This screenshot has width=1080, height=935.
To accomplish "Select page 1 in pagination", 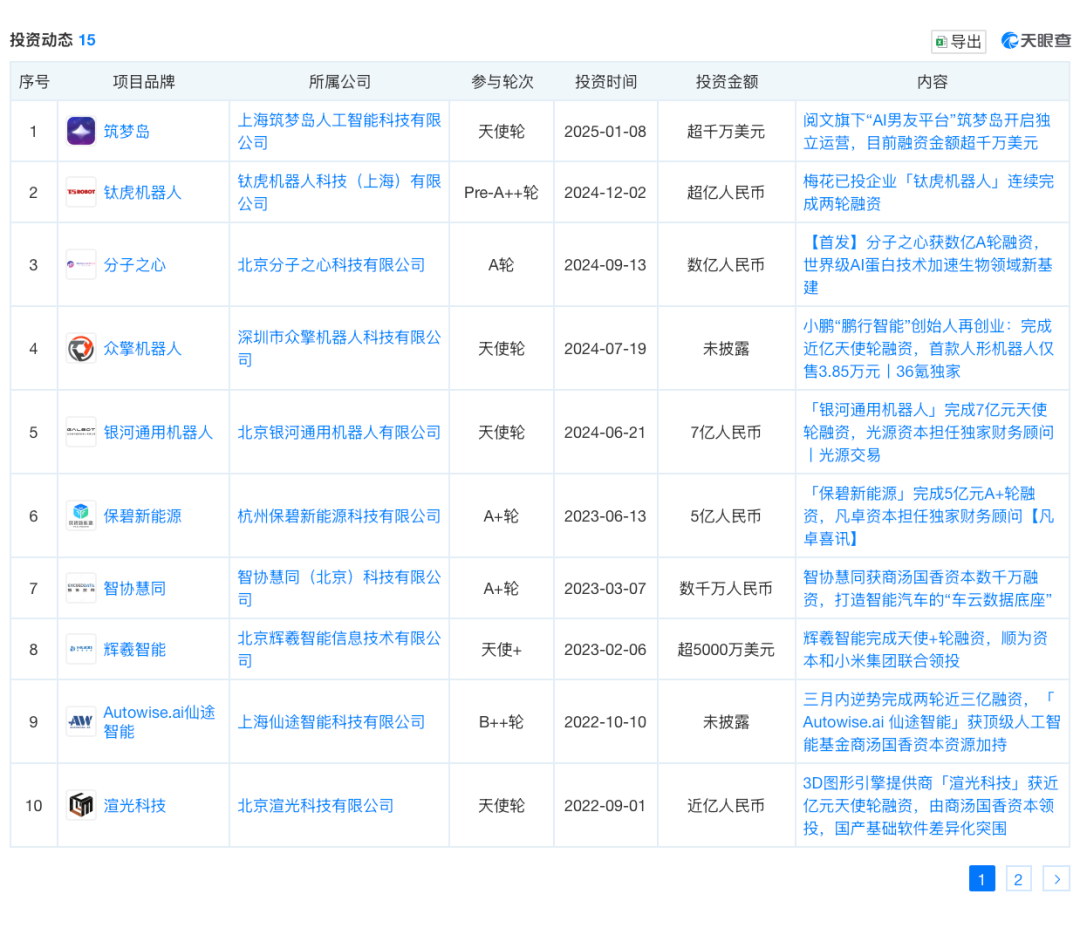I will tap(982, 878).
